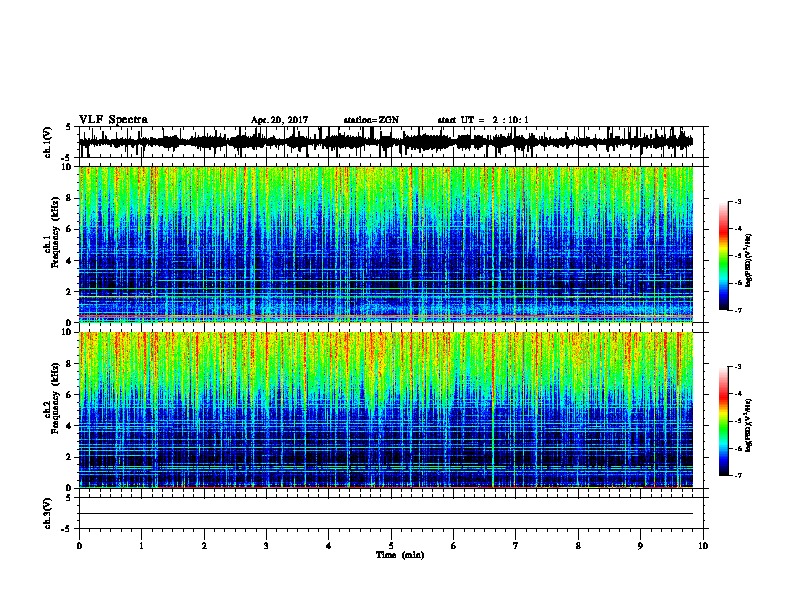Select the "ch.1(V)" vertical axis label

coord(48,142)
